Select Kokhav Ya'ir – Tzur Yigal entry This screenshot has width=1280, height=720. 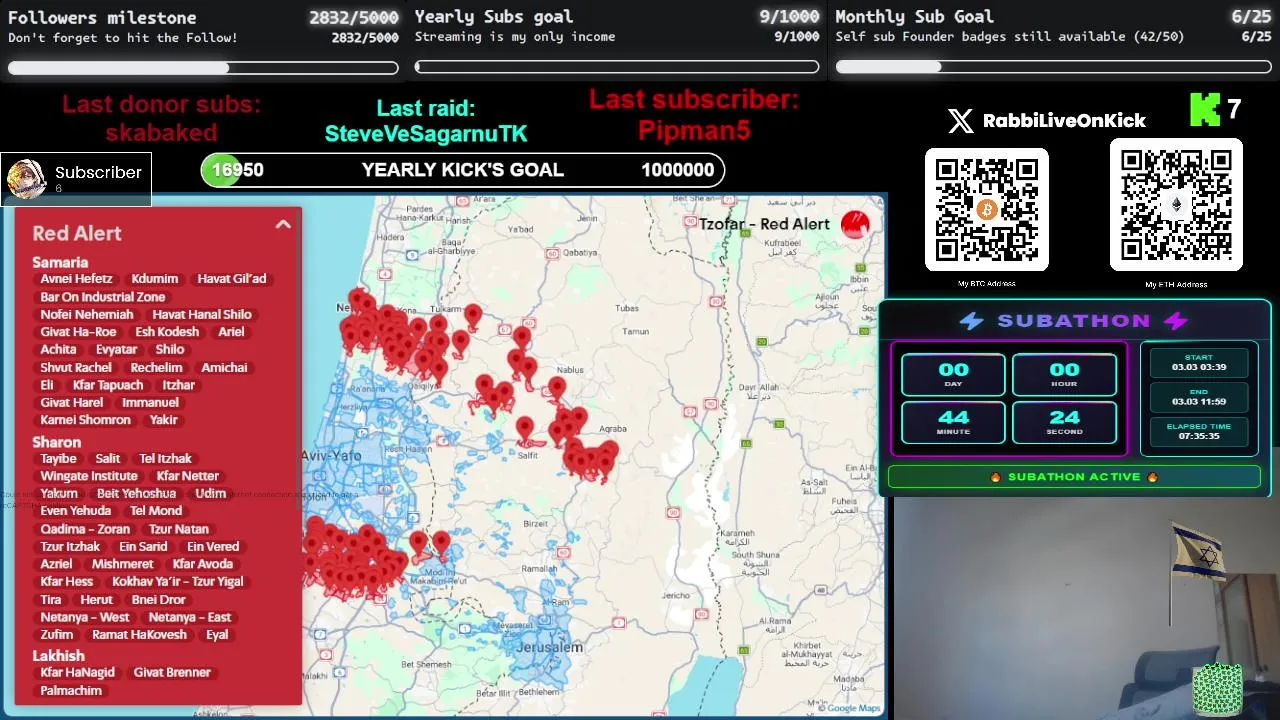pyautogui.click(x=178, y=582)
